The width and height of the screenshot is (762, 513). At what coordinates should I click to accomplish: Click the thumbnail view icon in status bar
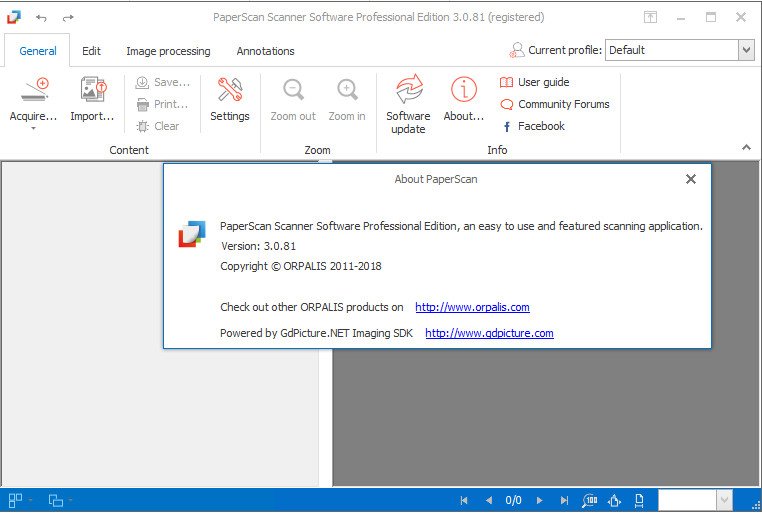(16, 500)
